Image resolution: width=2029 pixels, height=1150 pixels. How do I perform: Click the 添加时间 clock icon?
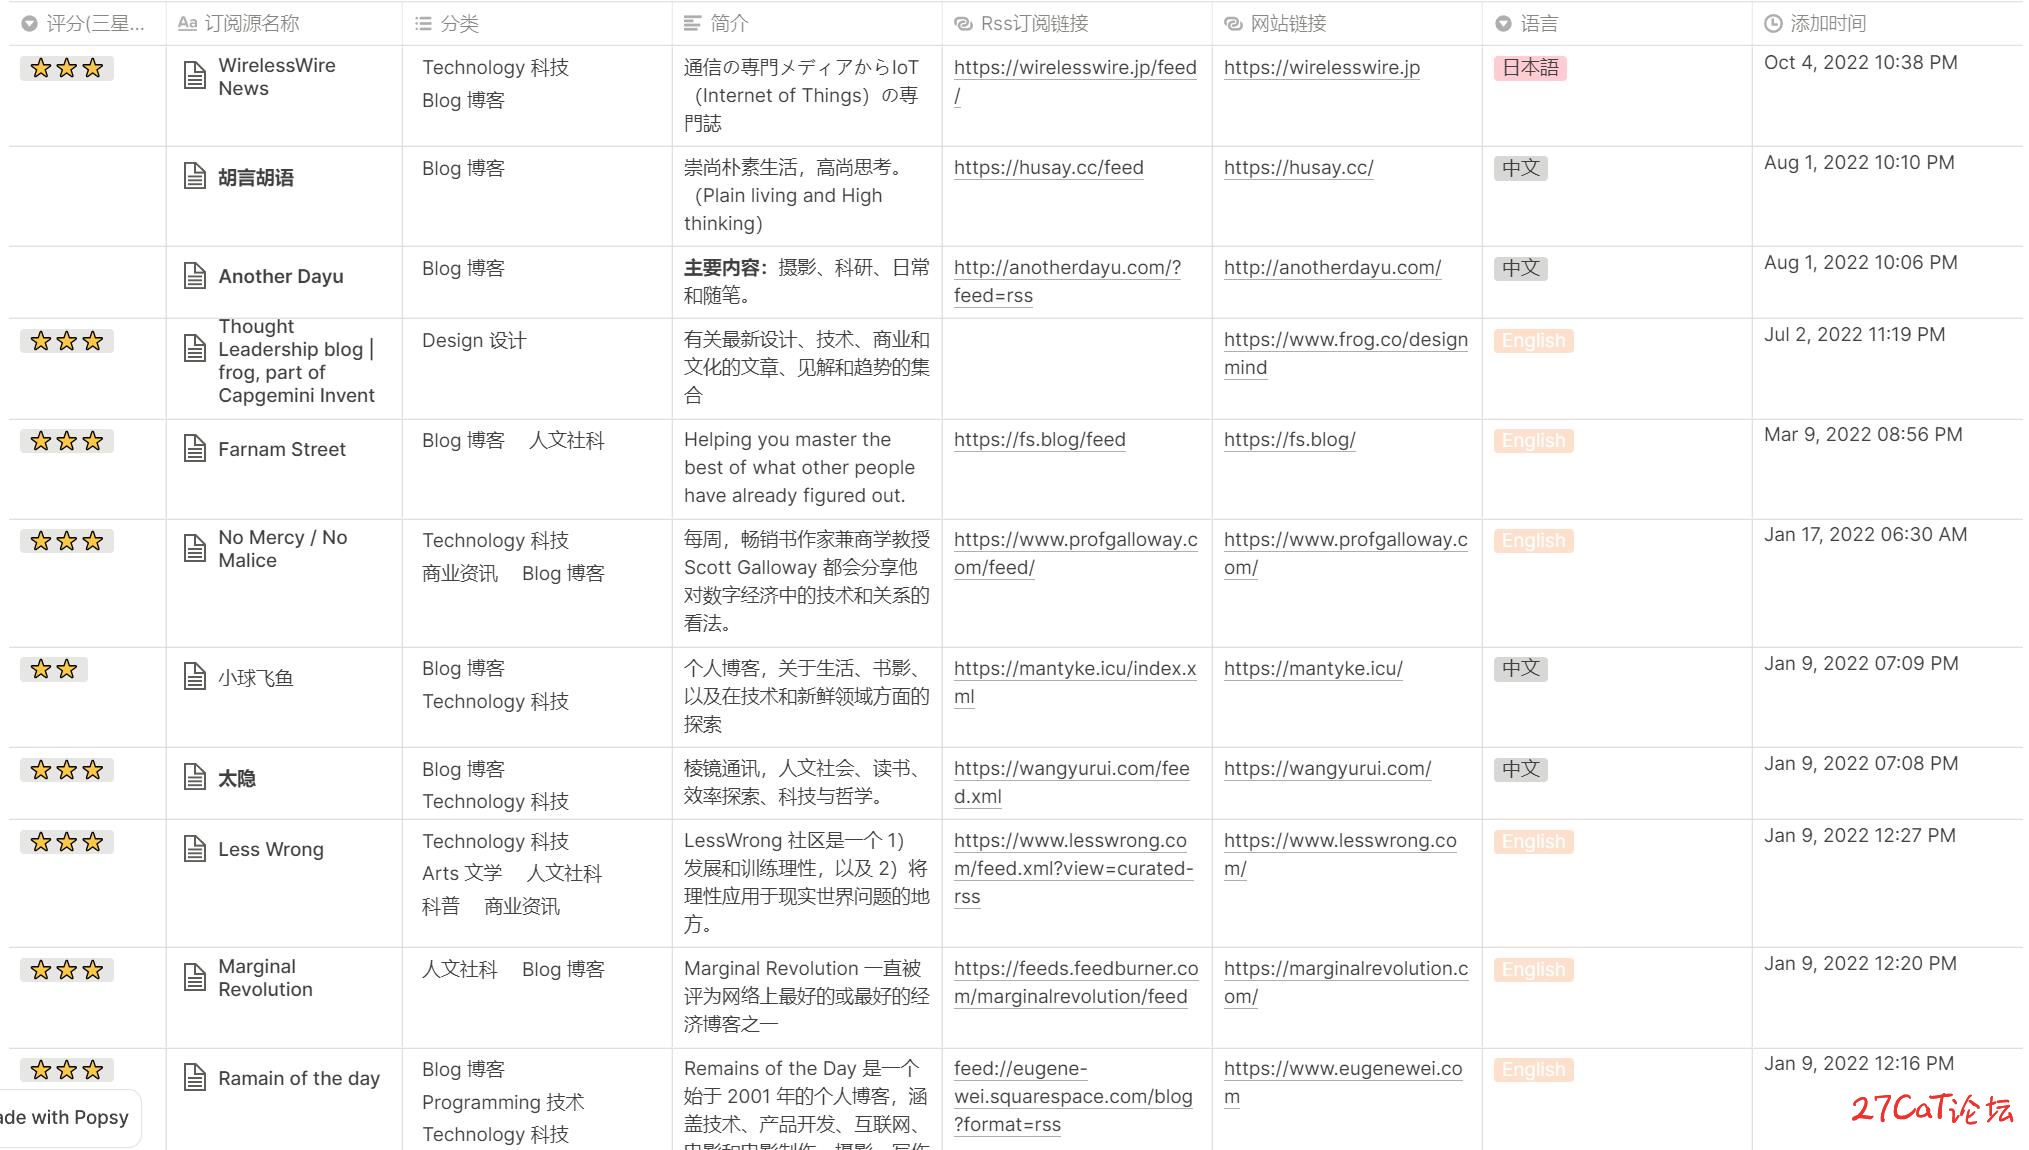point(1773,23)
